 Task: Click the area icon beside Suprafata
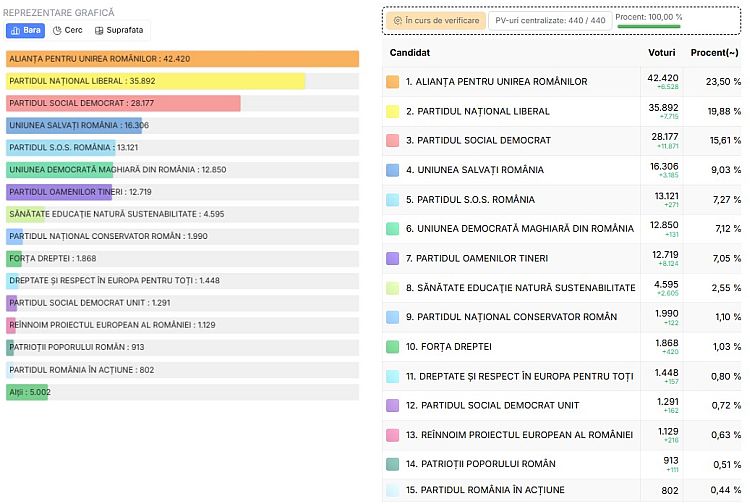(99, 31)
